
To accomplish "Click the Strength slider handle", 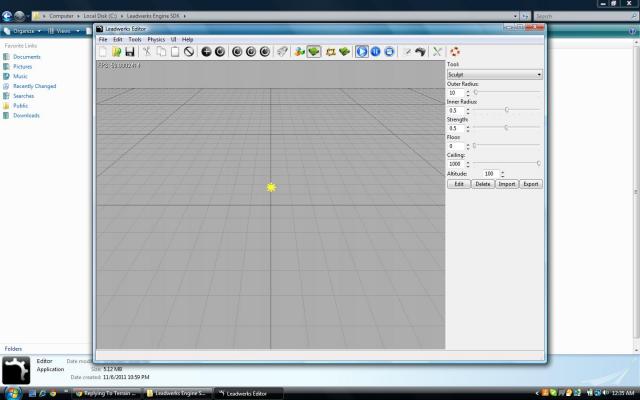I will point(506,128).
